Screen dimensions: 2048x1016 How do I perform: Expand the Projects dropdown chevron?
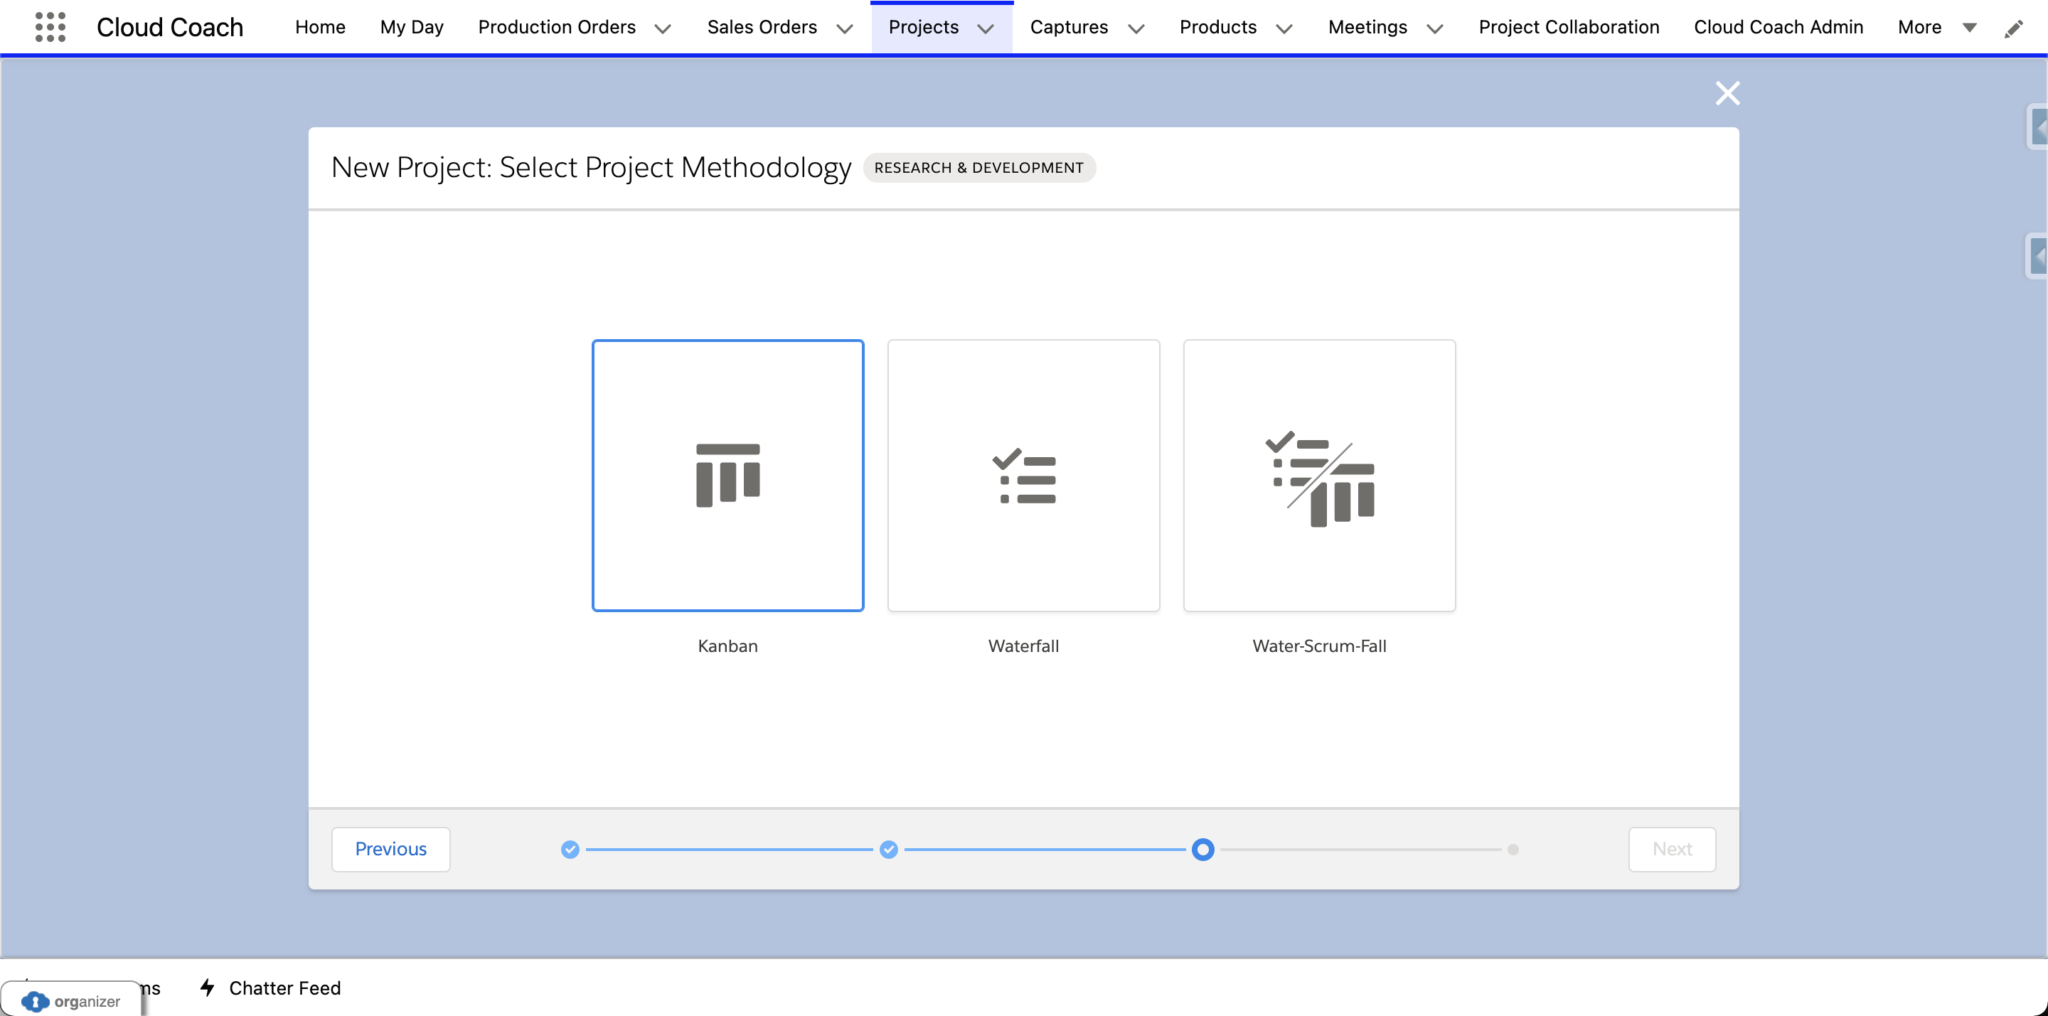(986, 28)
